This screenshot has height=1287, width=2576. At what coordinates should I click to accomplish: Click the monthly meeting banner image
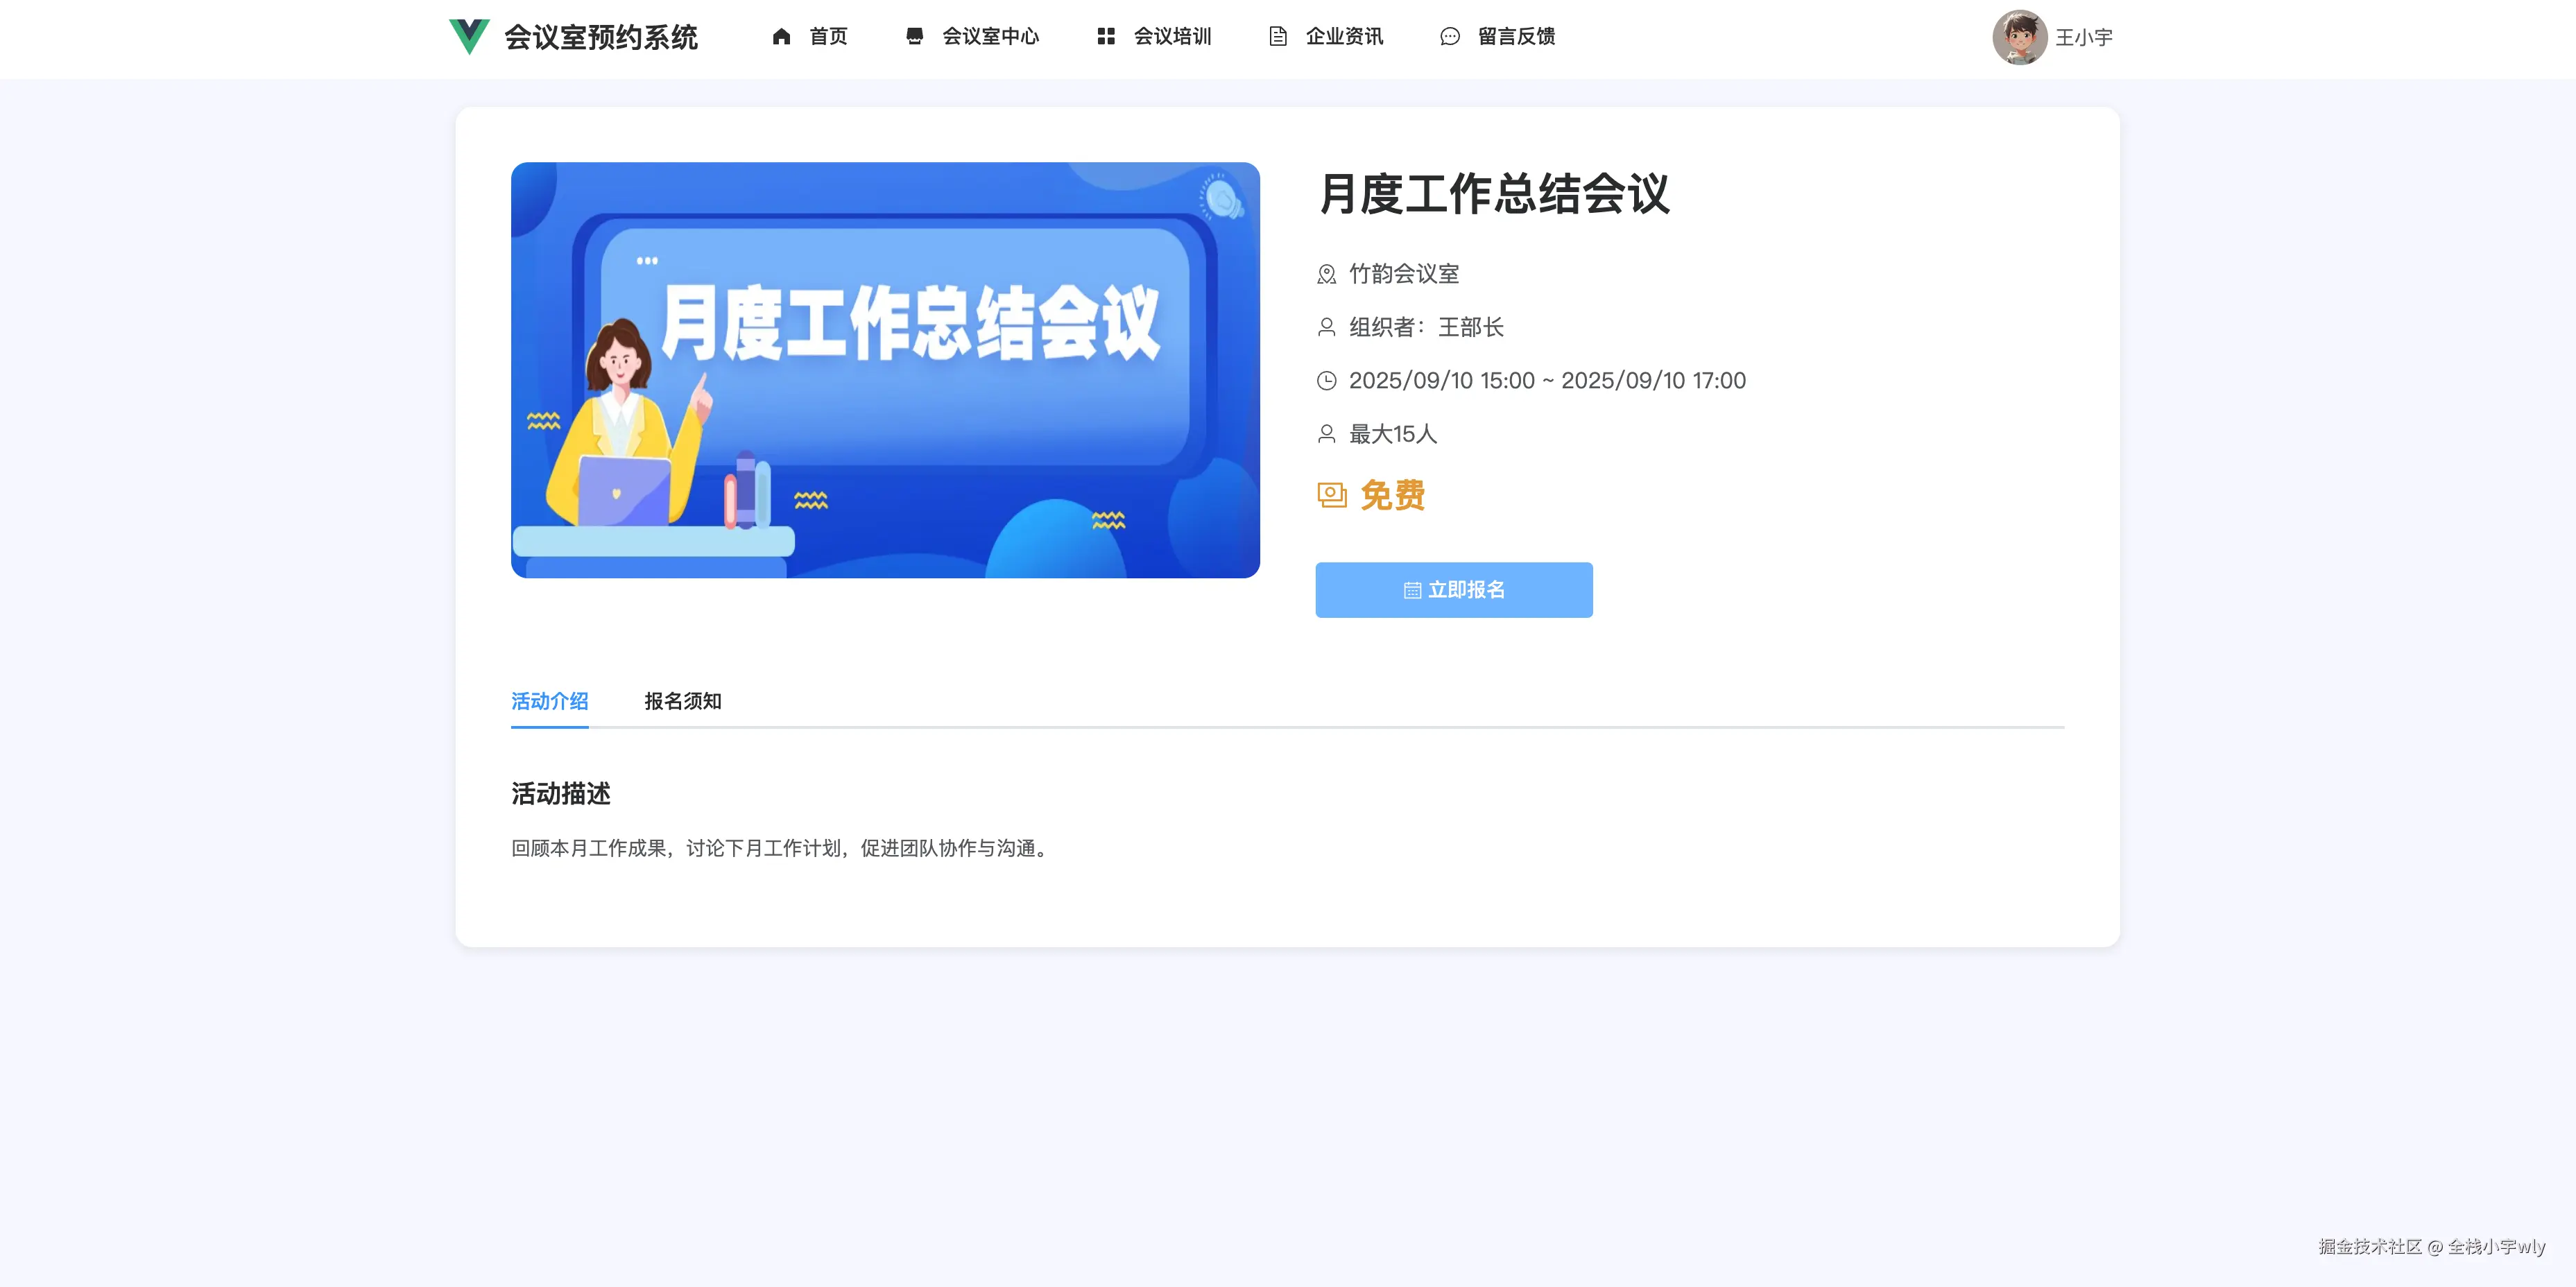[x=886, y=370]
